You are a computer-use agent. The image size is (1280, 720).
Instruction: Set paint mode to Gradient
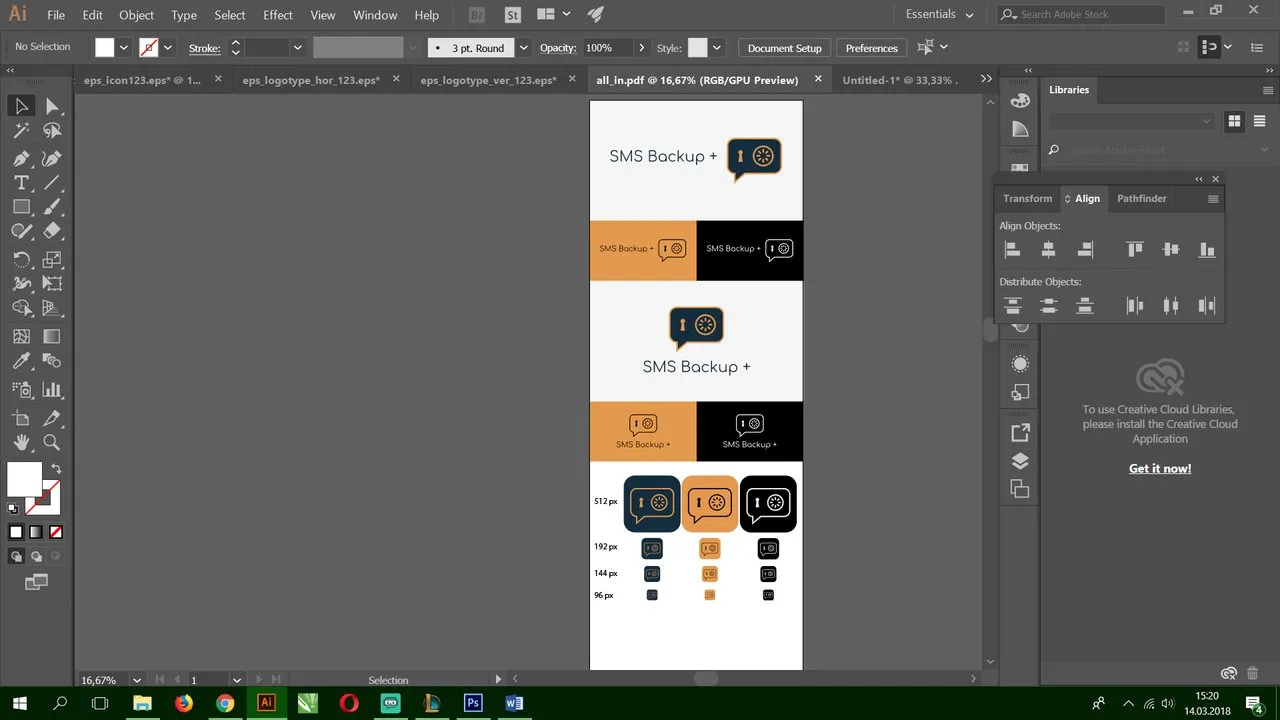[x=36, y=532]
